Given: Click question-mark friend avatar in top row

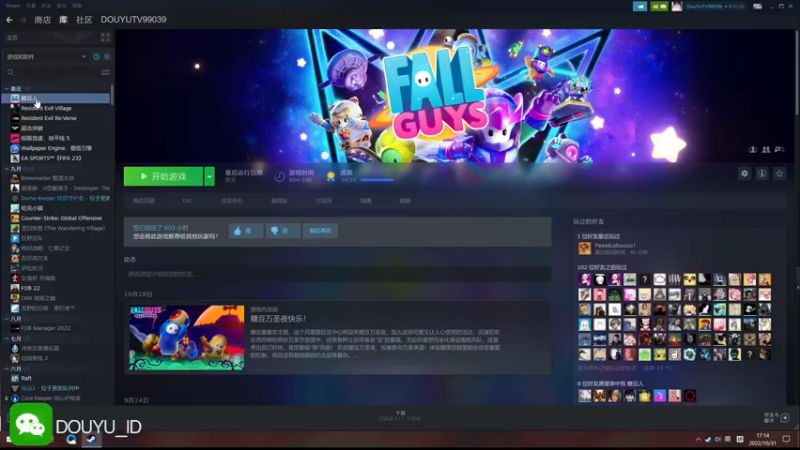Looking at the screenshot, I should [x=644, y=280].
